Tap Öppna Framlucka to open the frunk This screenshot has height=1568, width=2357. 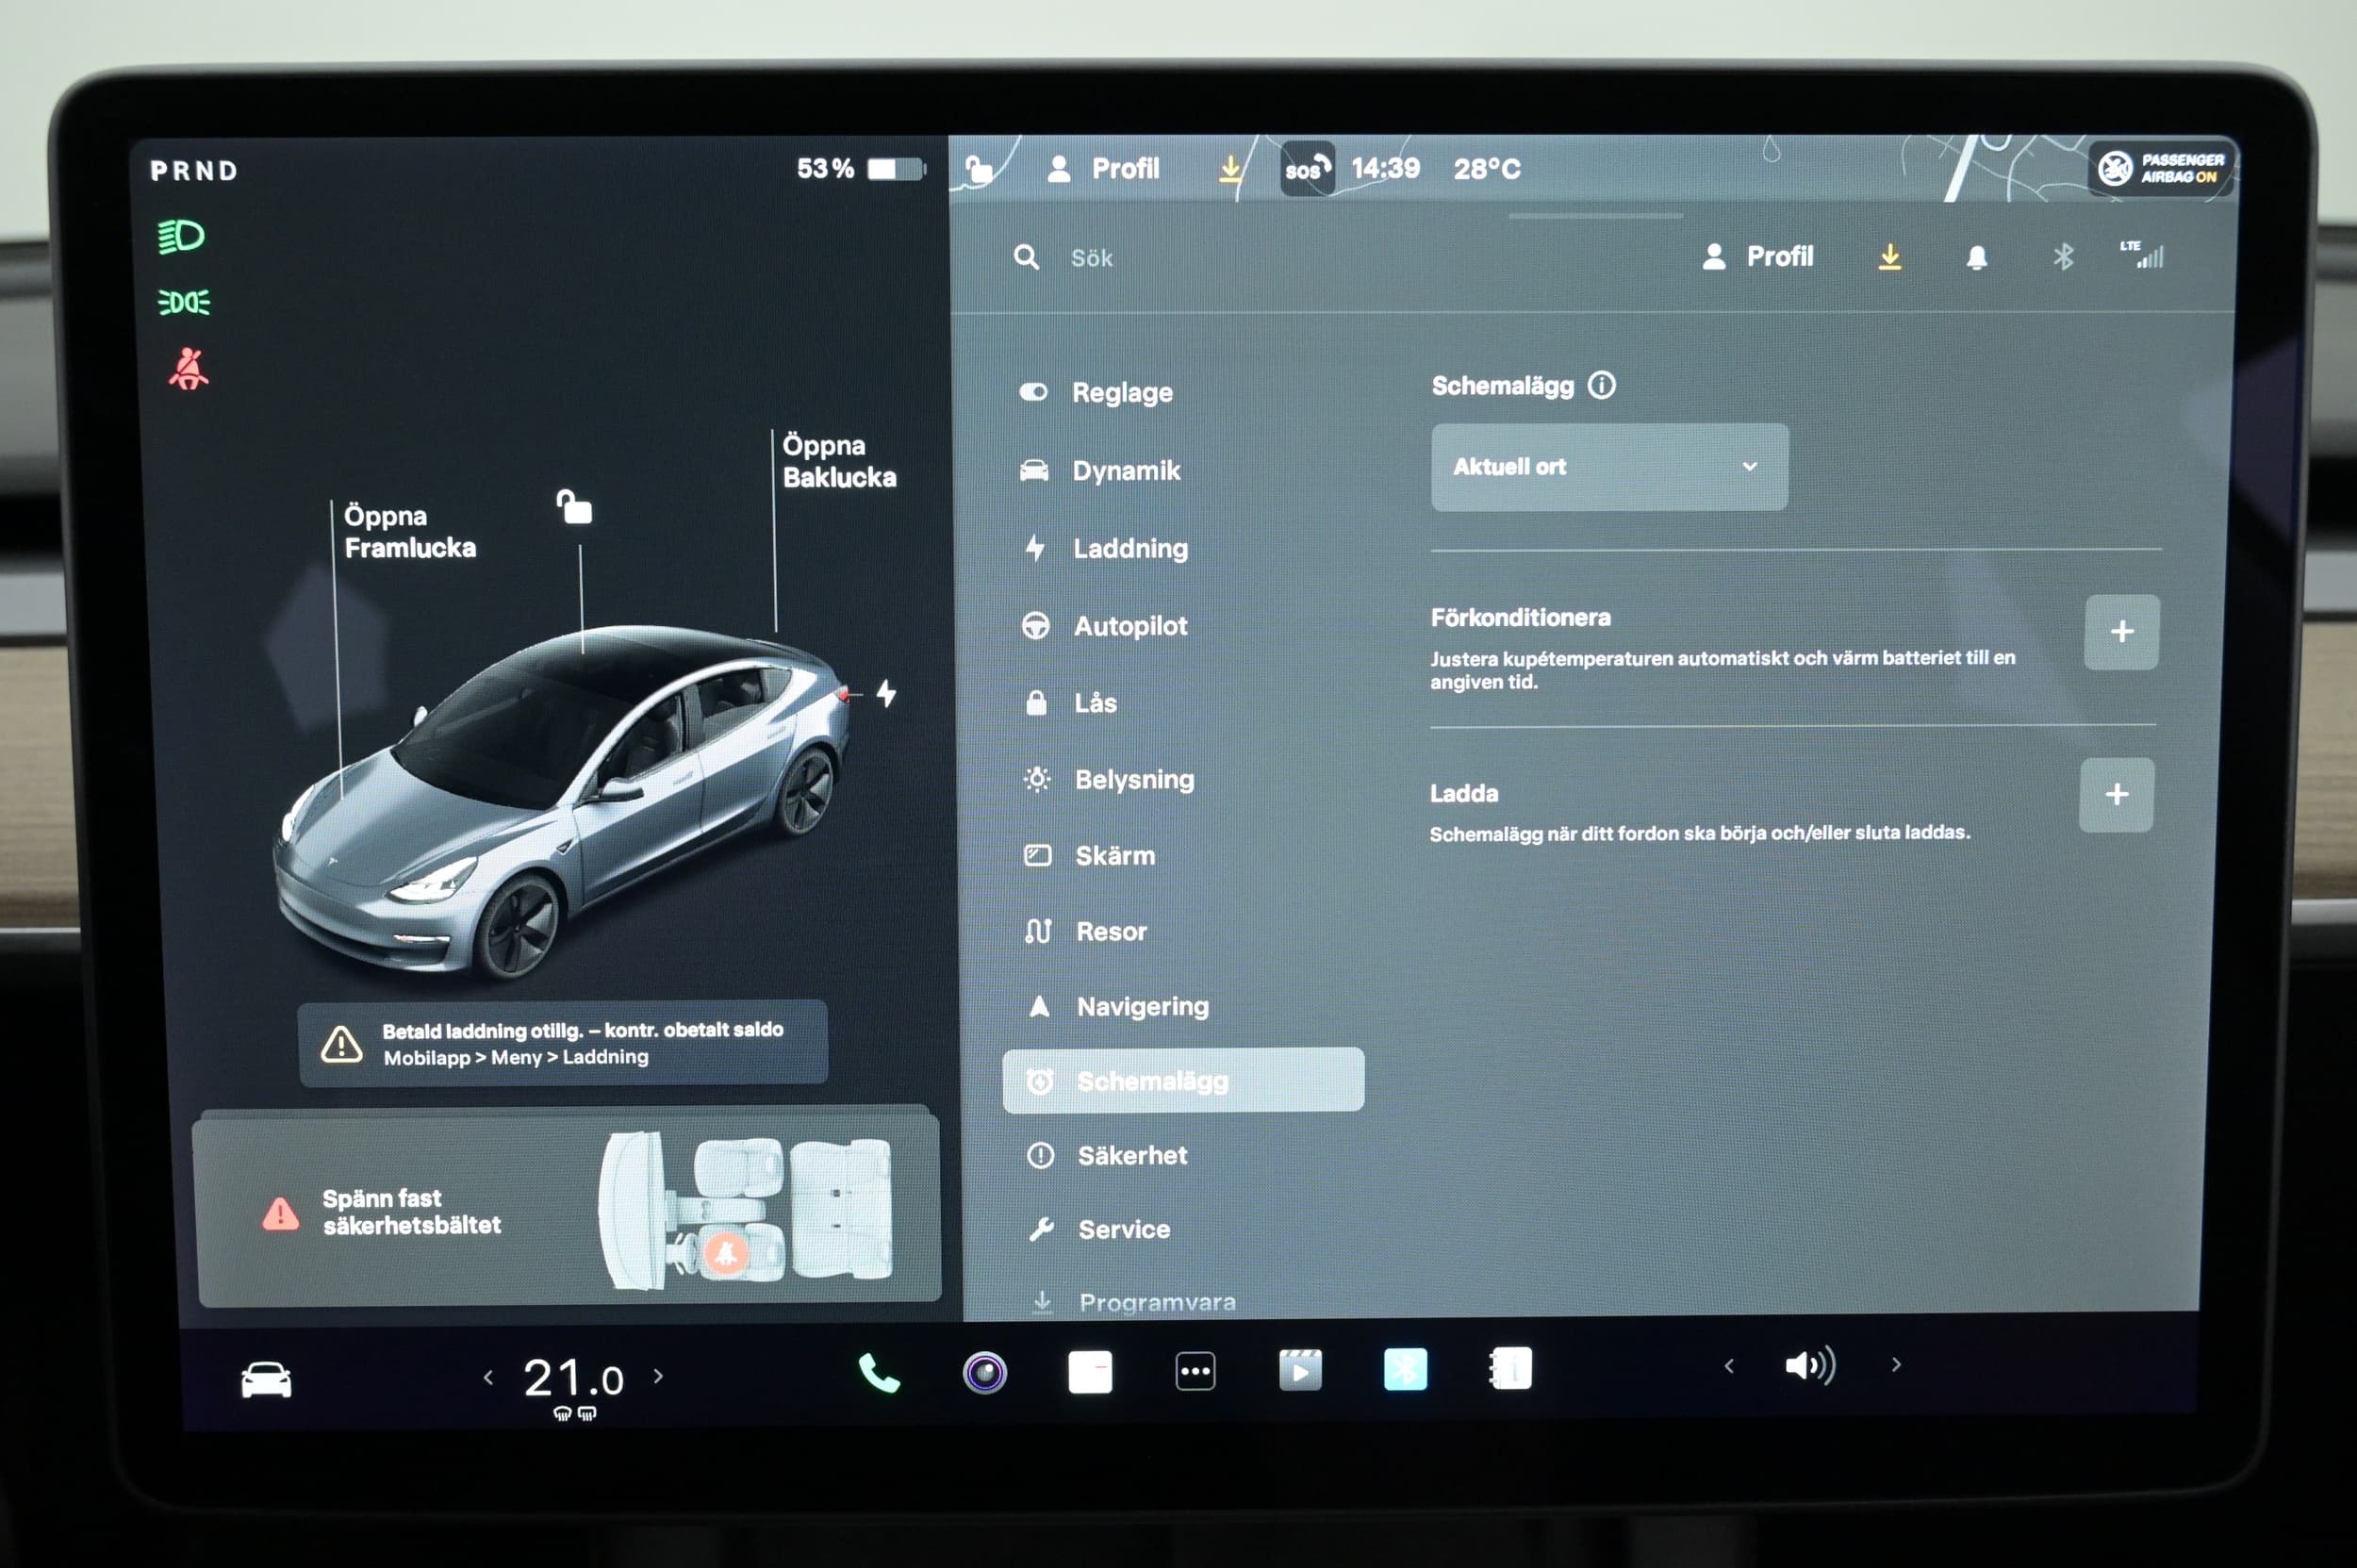click(x=410, y=532)
